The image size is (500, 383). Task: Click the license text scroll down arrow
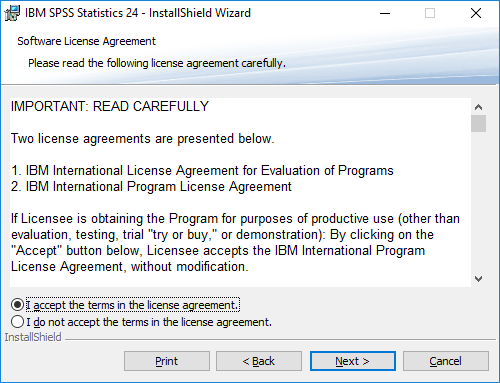pos(479,279)
